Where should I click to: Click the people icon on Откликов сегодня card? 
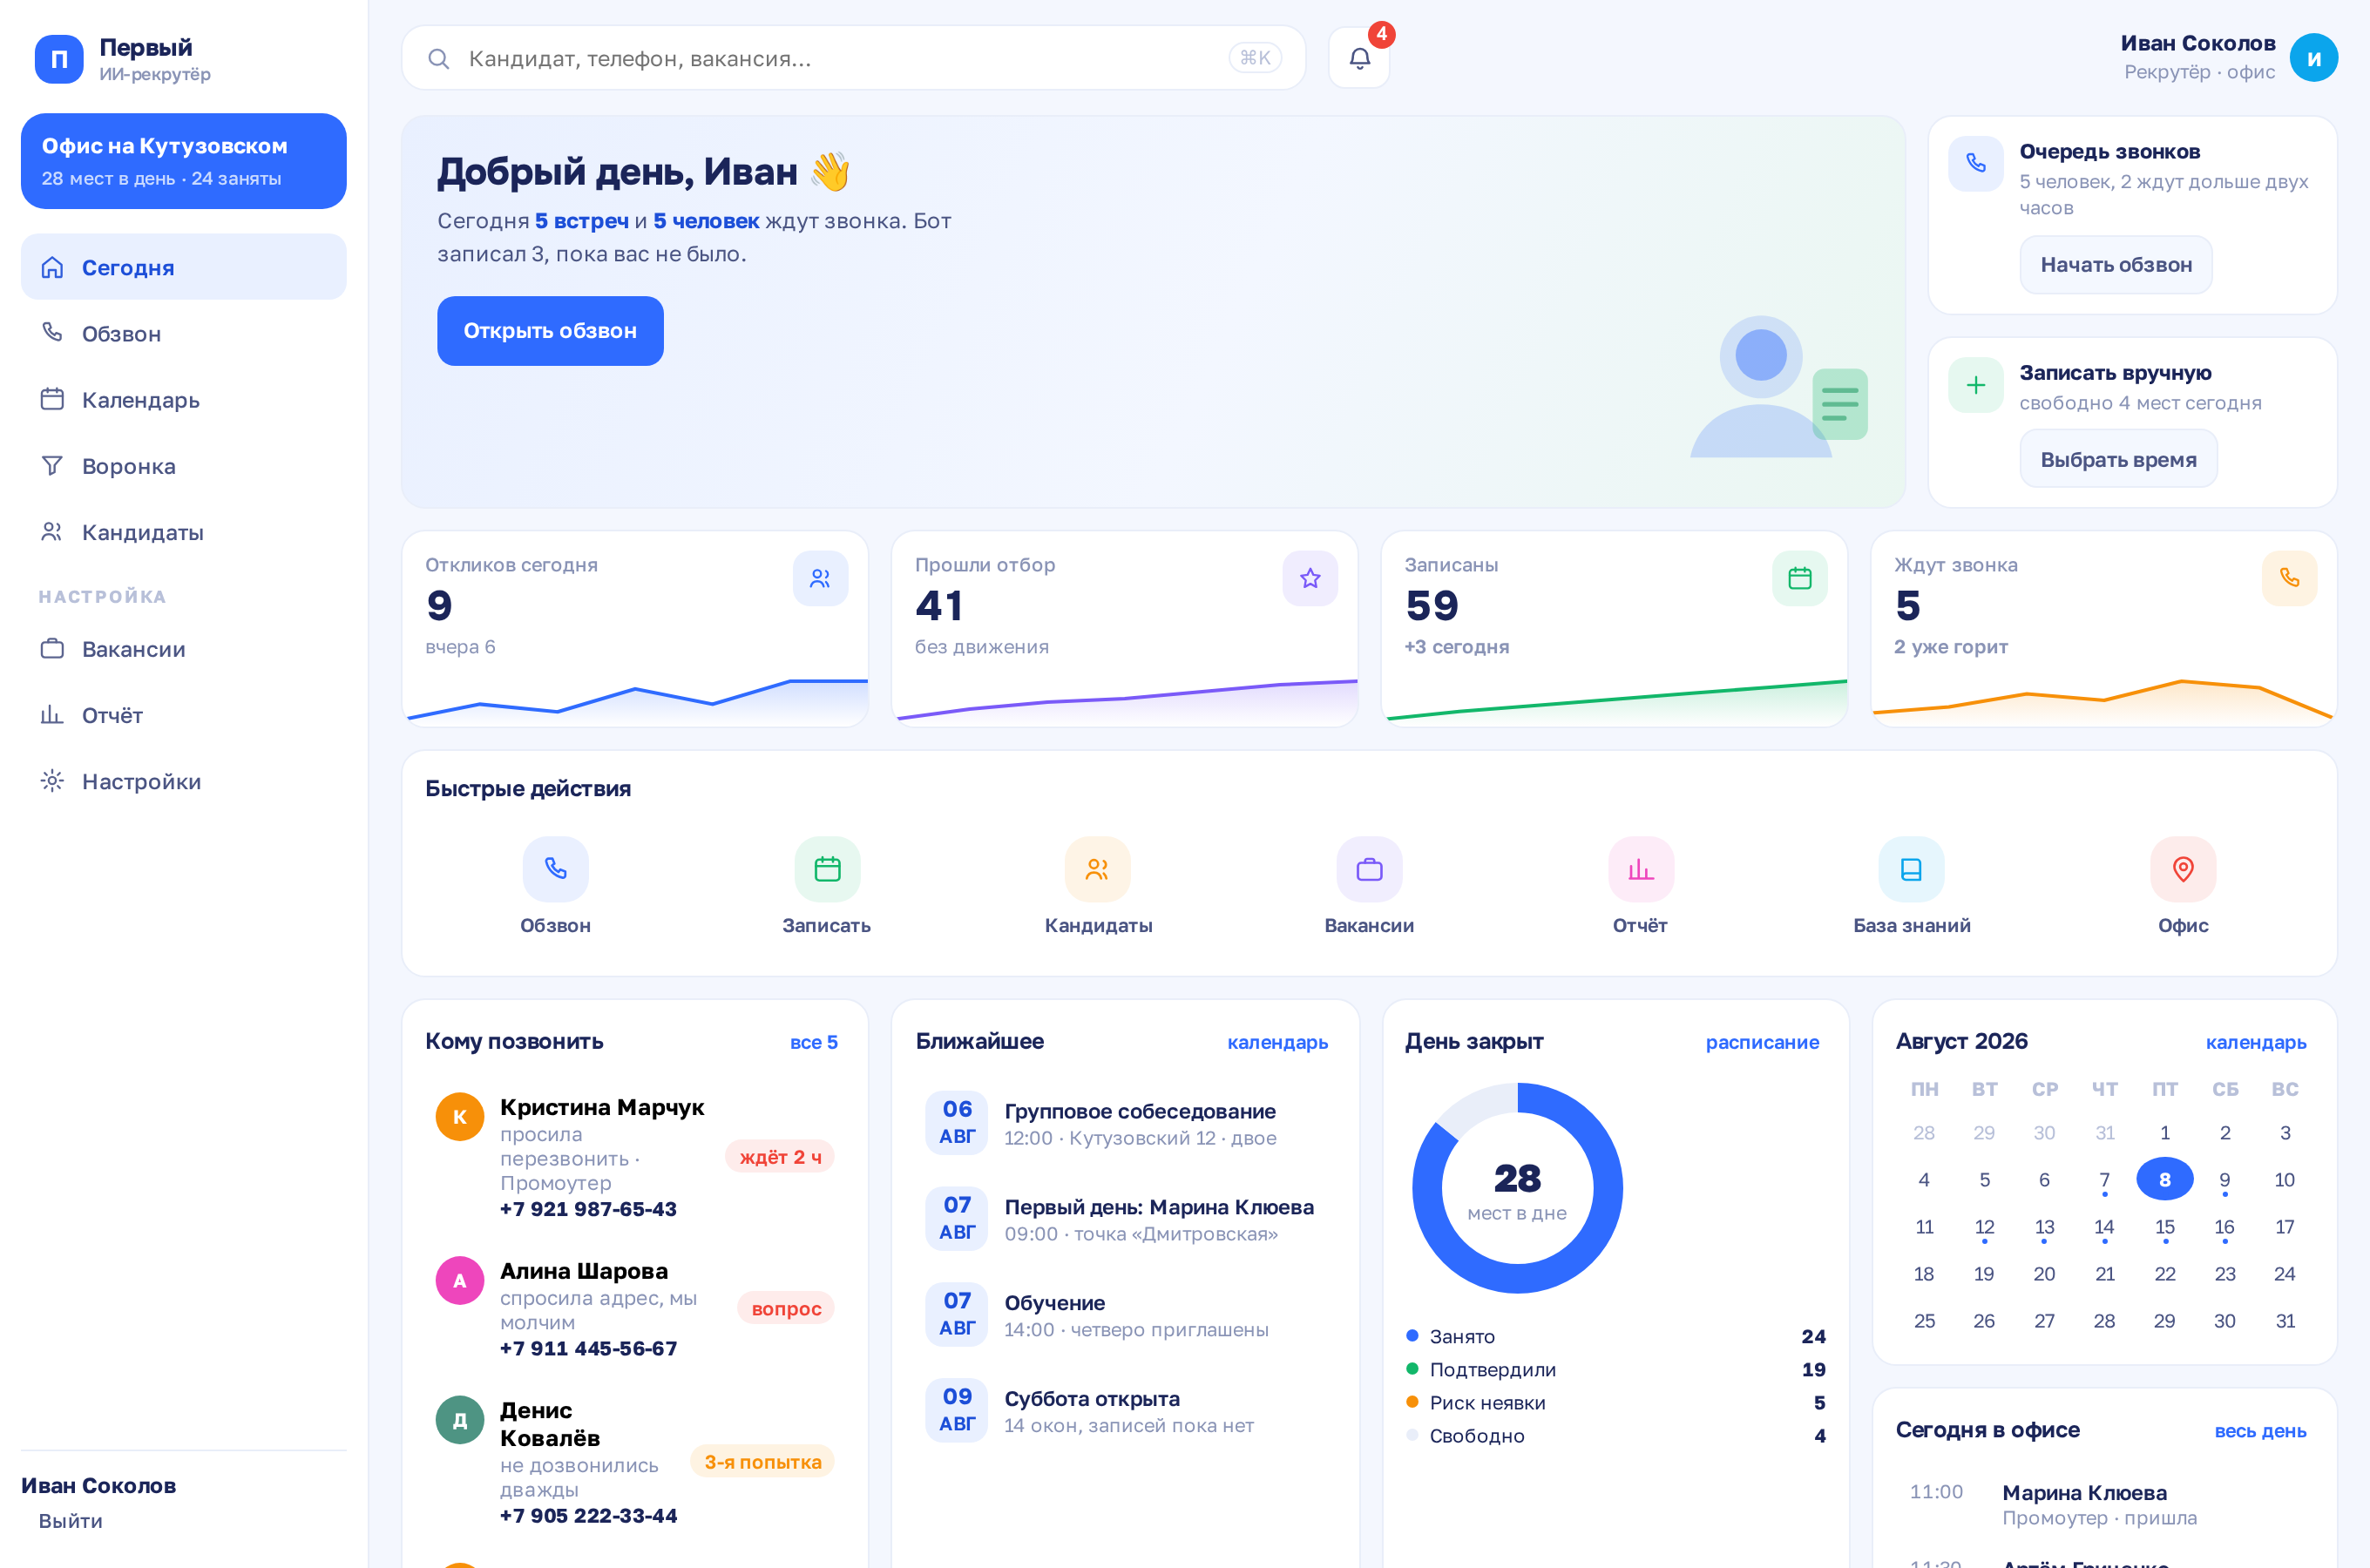click(x=820, y=578)
